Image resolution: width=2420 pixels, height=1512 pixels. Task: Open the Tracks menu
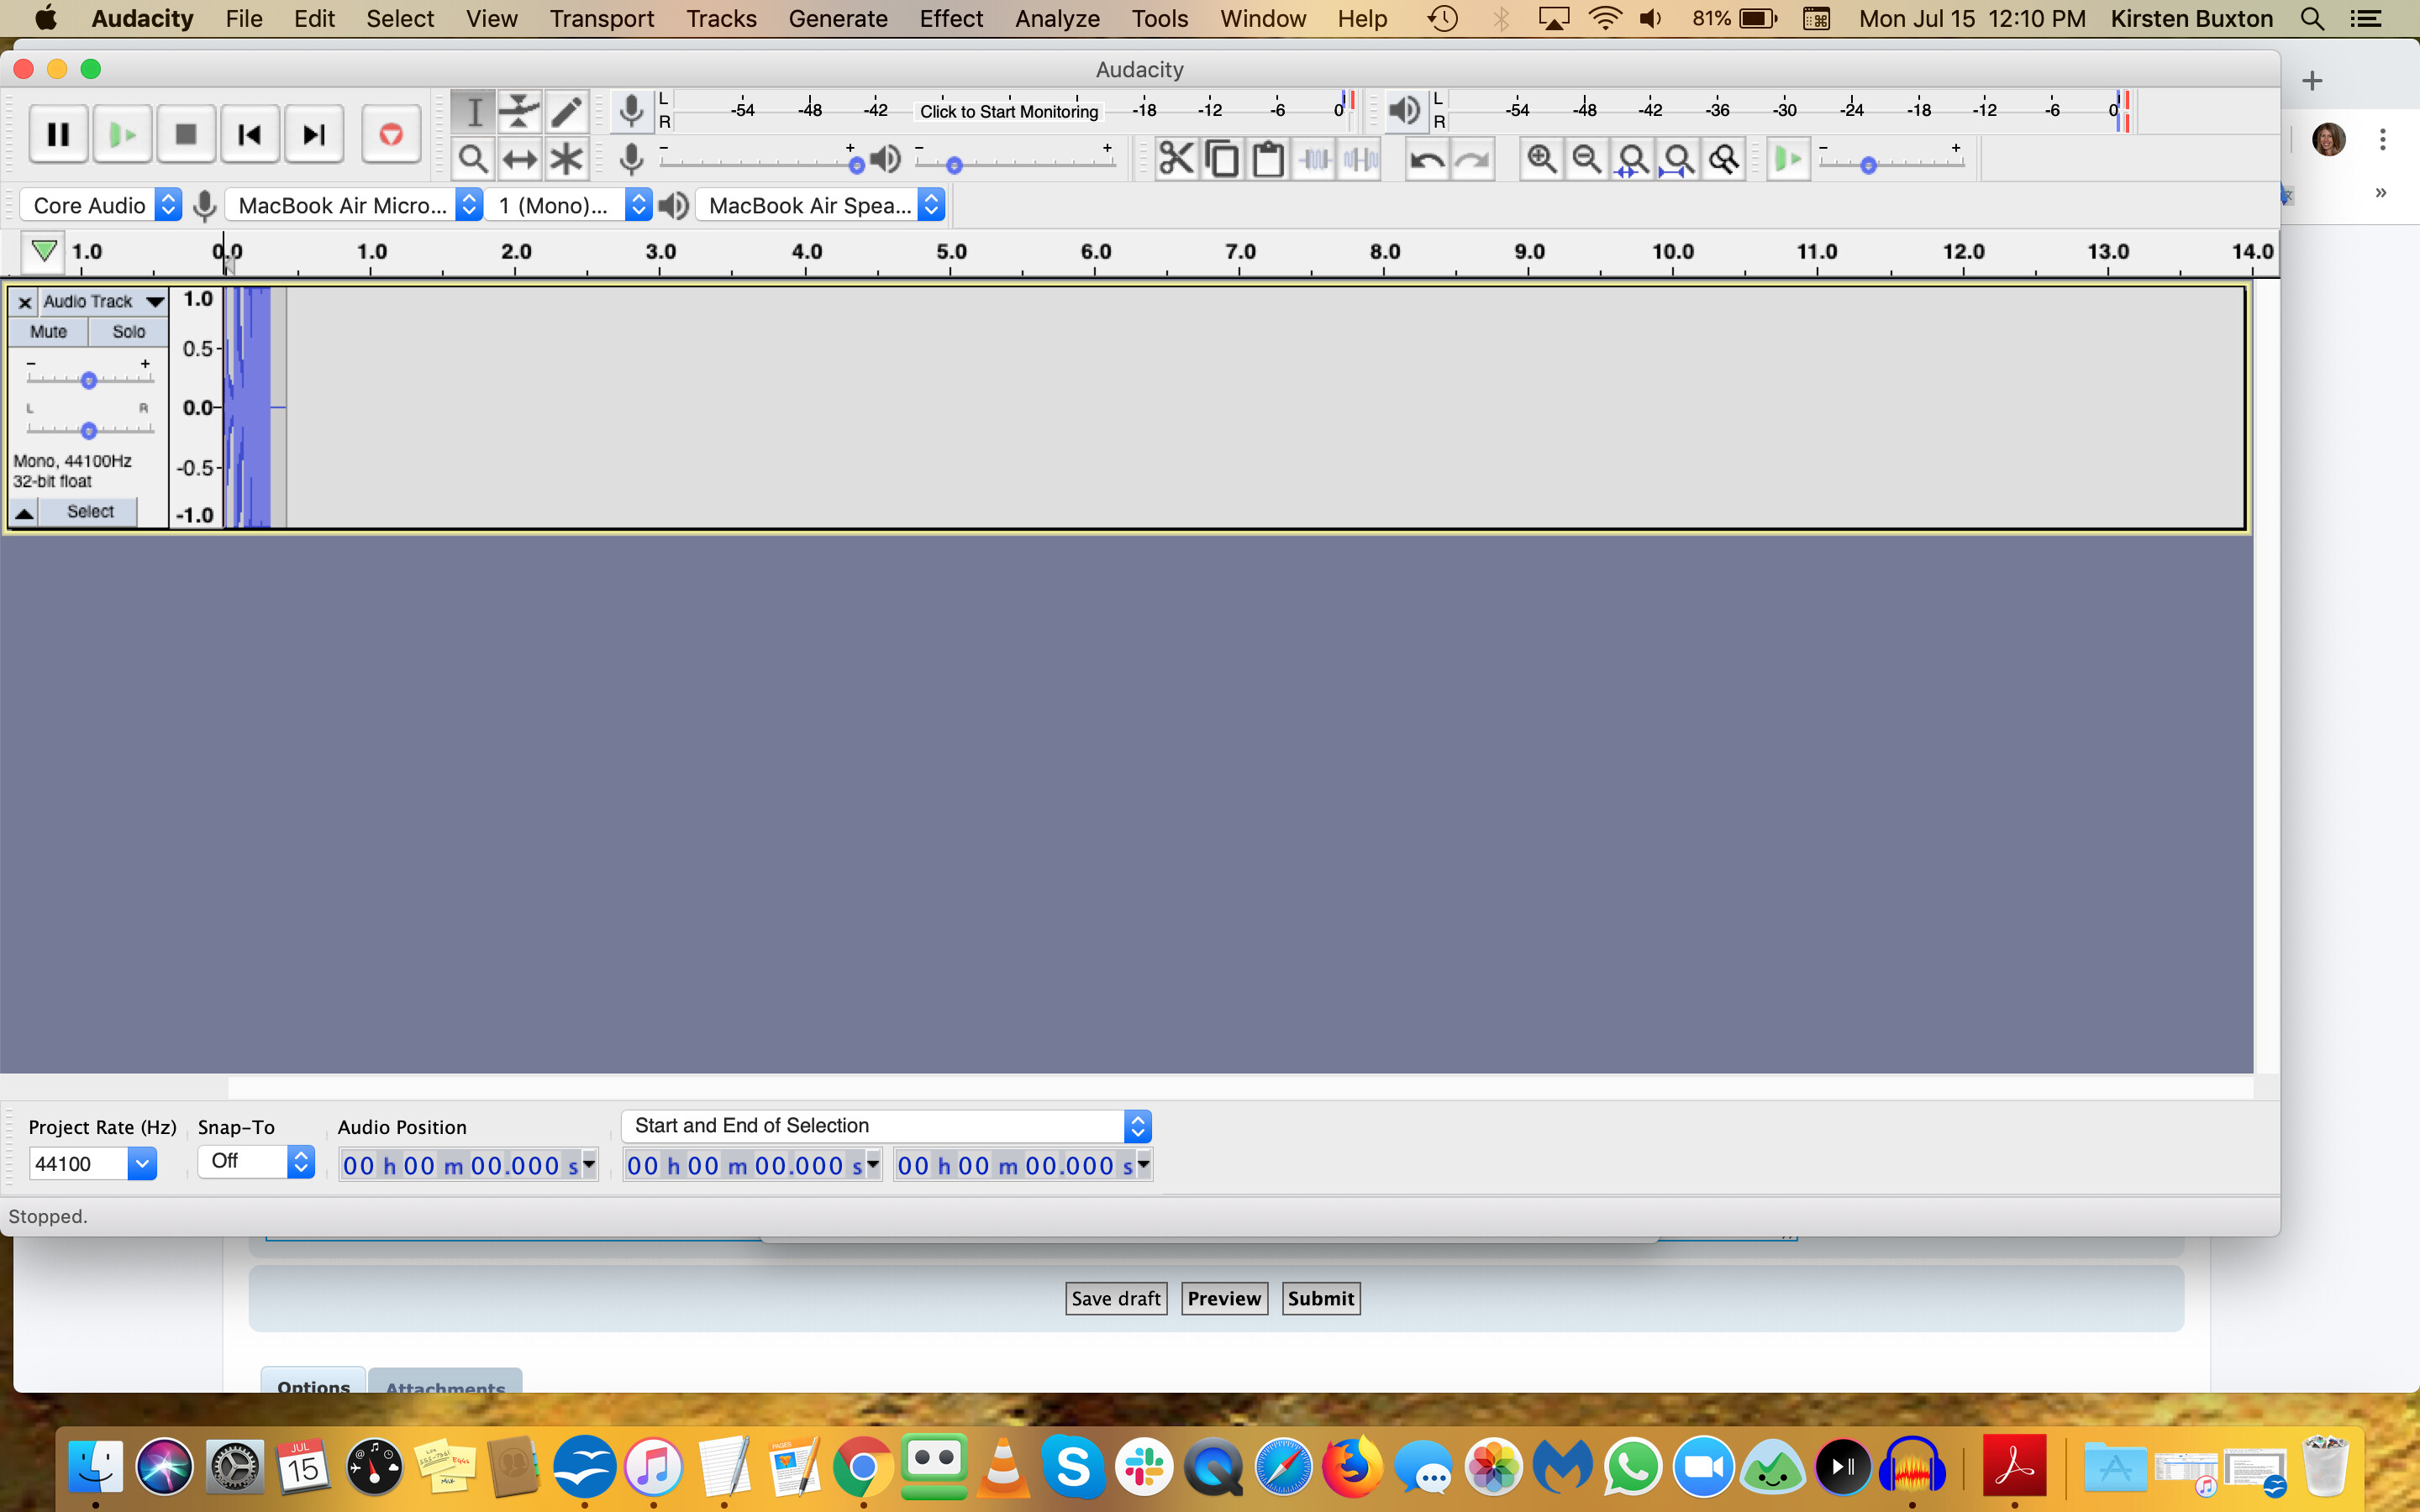[721, 18]
